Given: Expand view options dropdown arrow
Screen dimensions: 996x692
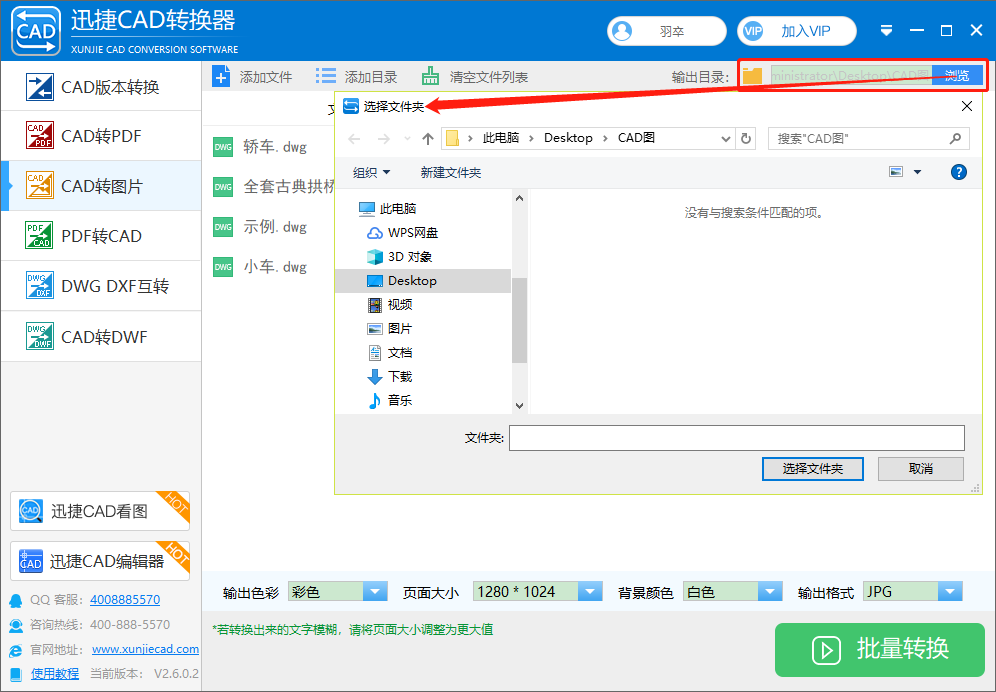Looking at the screenshot, I should pos(917,172).
